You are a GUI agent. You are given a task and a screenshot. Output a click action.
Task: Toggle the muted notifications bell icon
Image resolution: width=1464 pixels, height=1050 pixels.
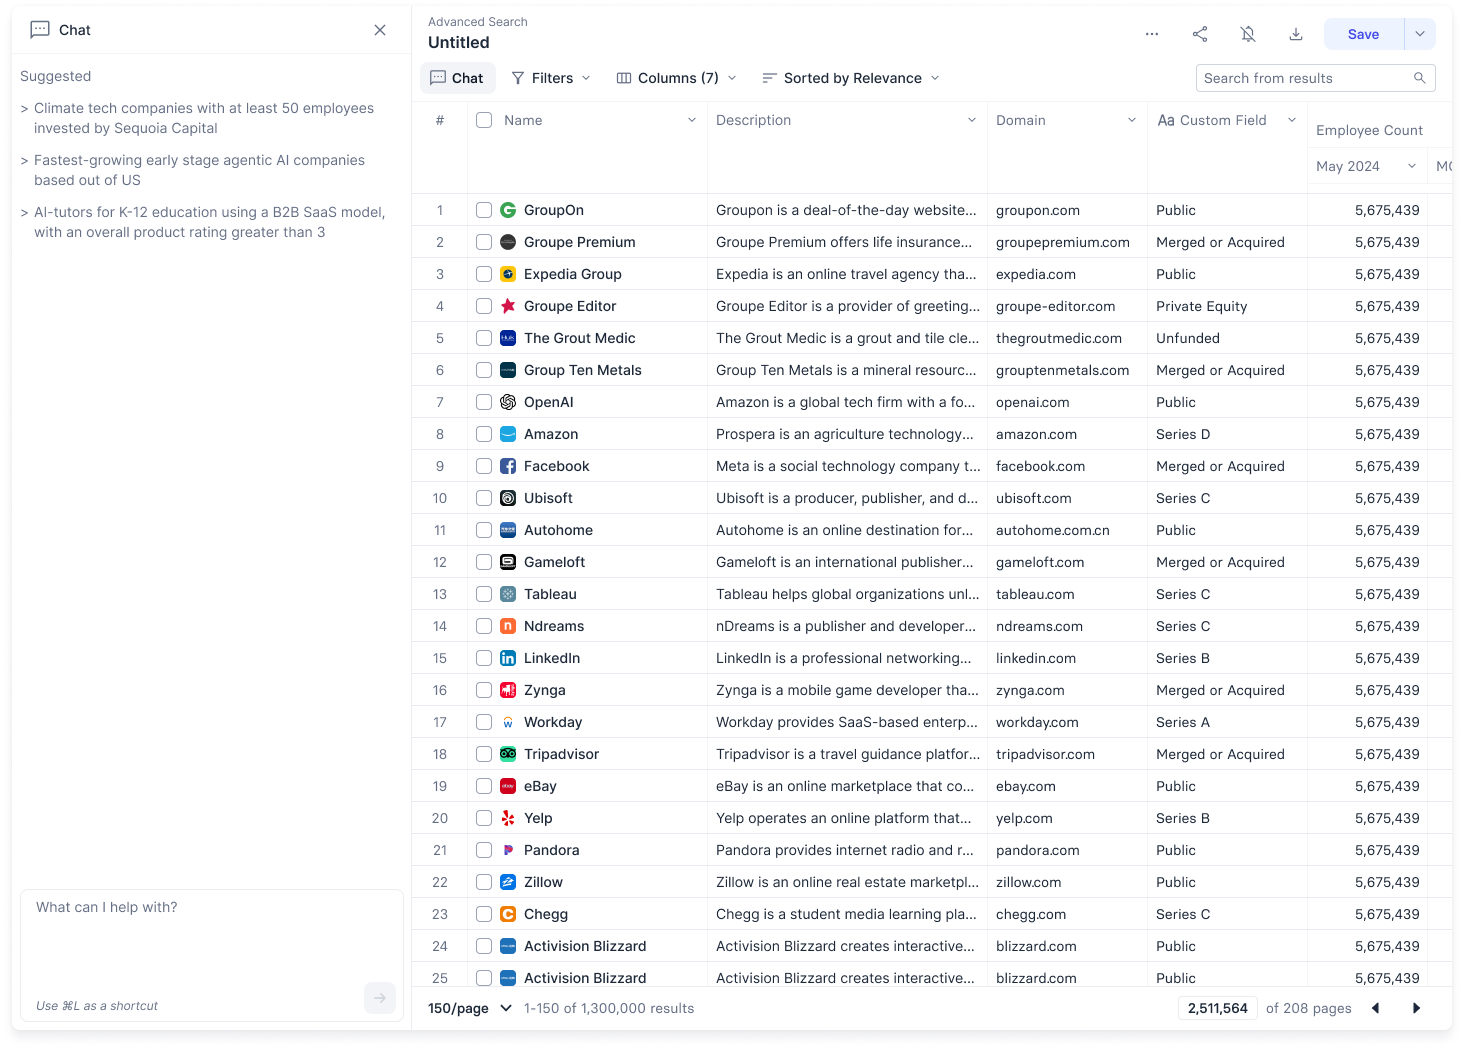click(x=1248, y=34)
